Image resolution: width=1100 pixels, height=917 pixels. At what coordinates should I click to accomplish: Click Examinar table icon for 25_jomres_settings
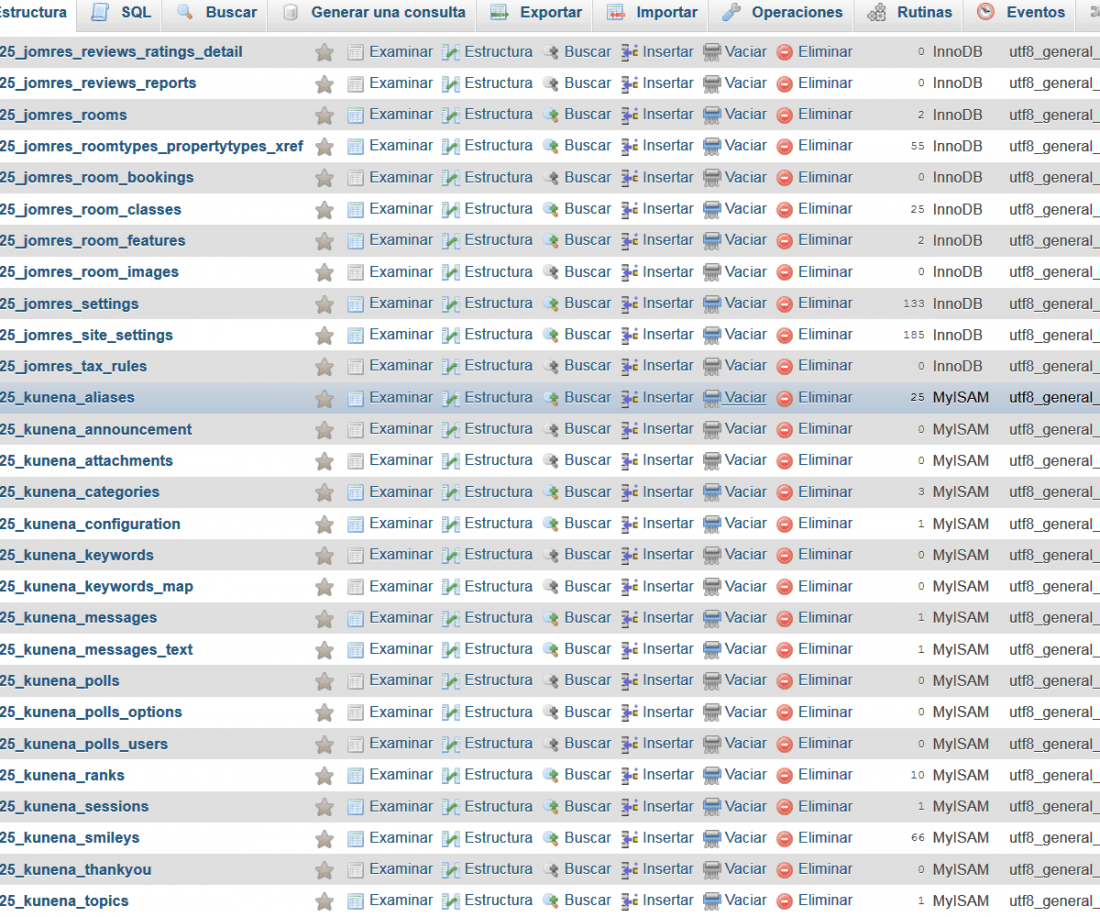[356, 304]
